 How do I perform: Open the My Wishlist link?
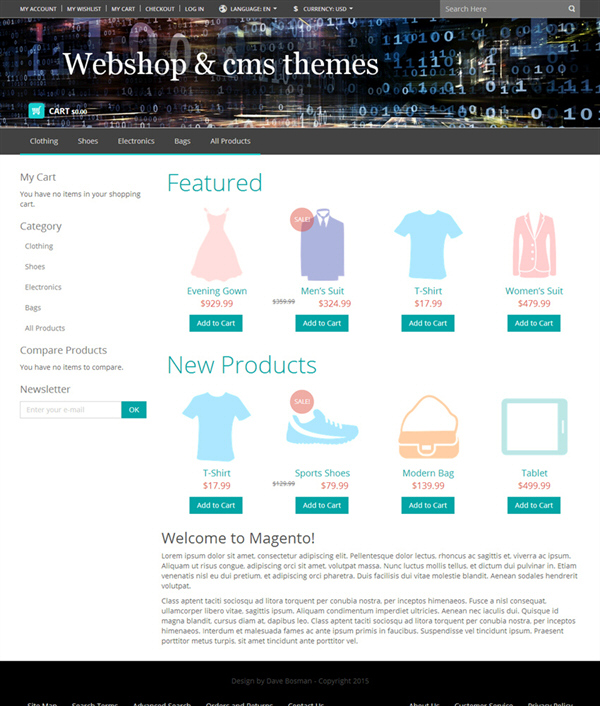pyautogui.click(x=84, y=9)
